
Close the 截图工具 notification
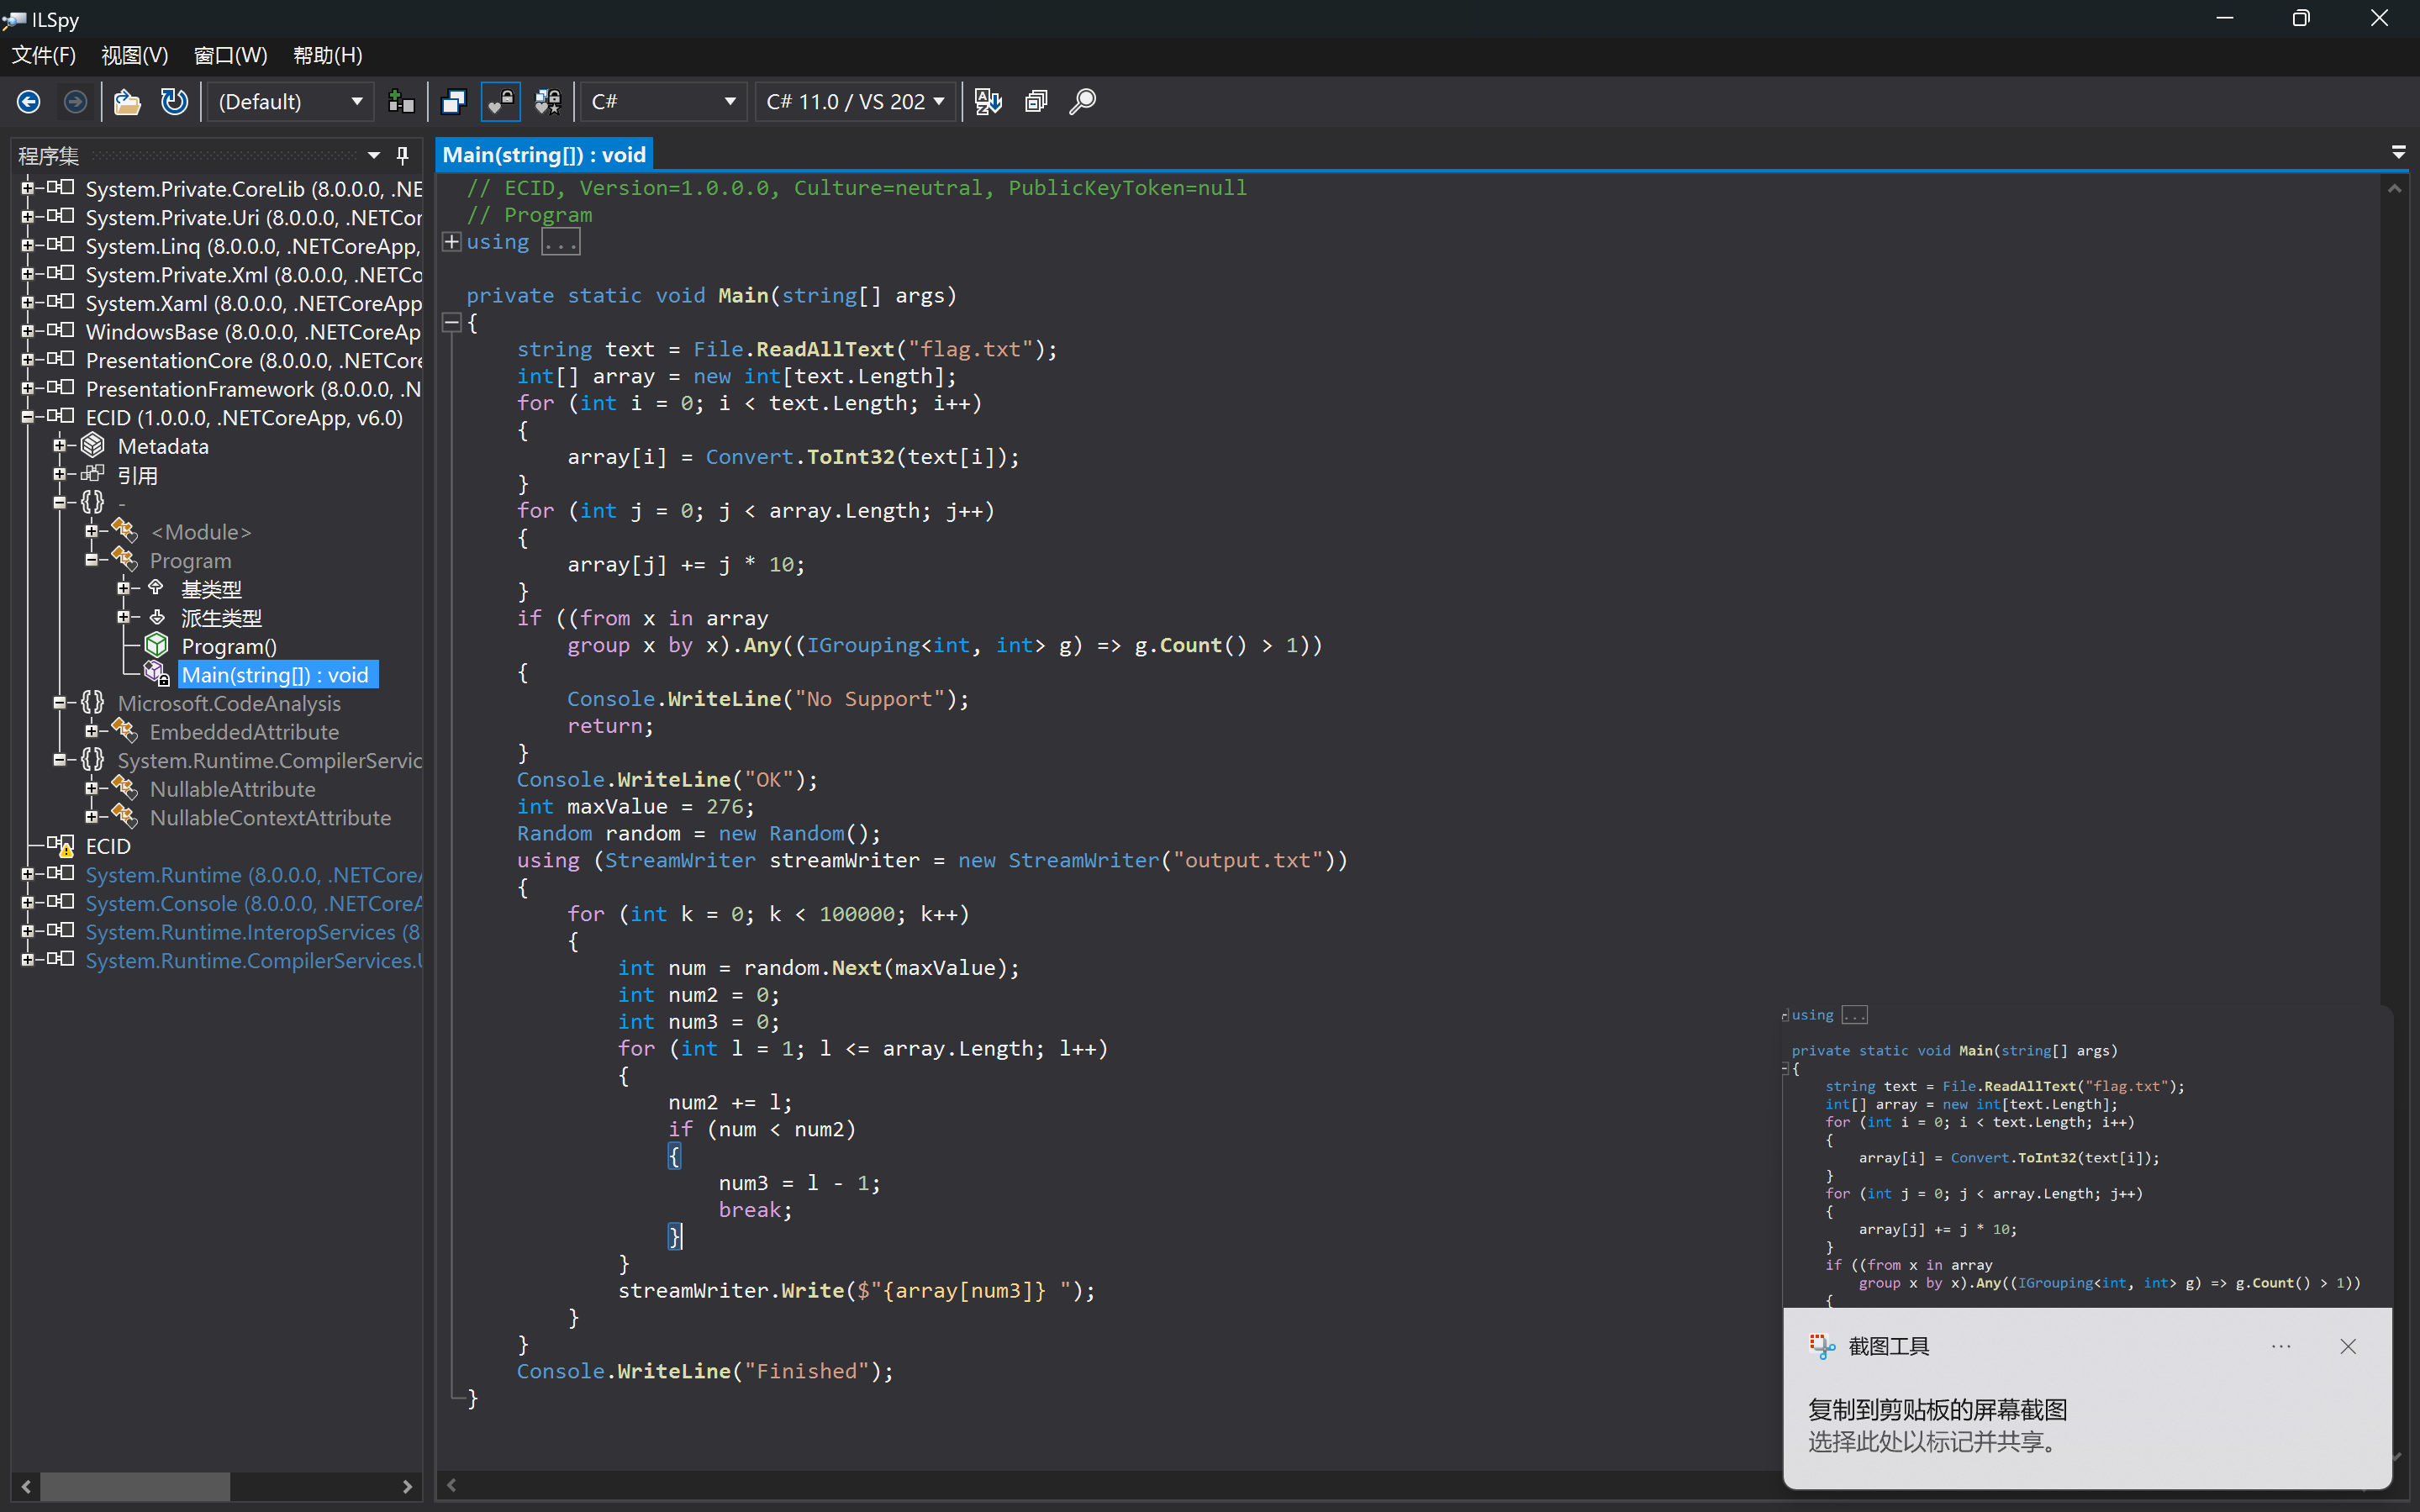(x=2348, y=1346)
